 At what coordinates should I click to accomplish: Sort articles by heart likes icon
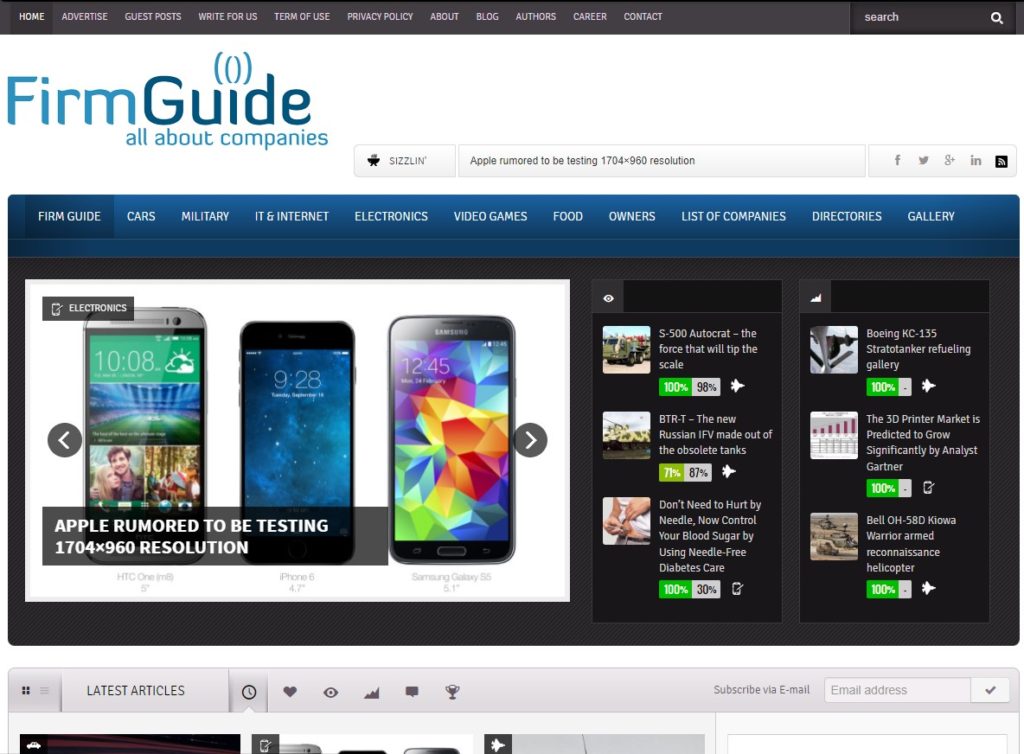coord(290,691)
